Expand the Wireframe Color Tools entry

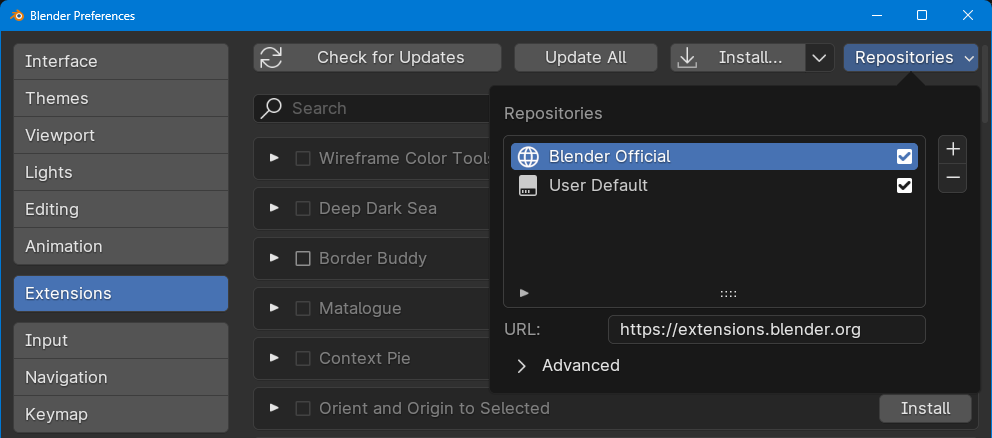[274, 158]
